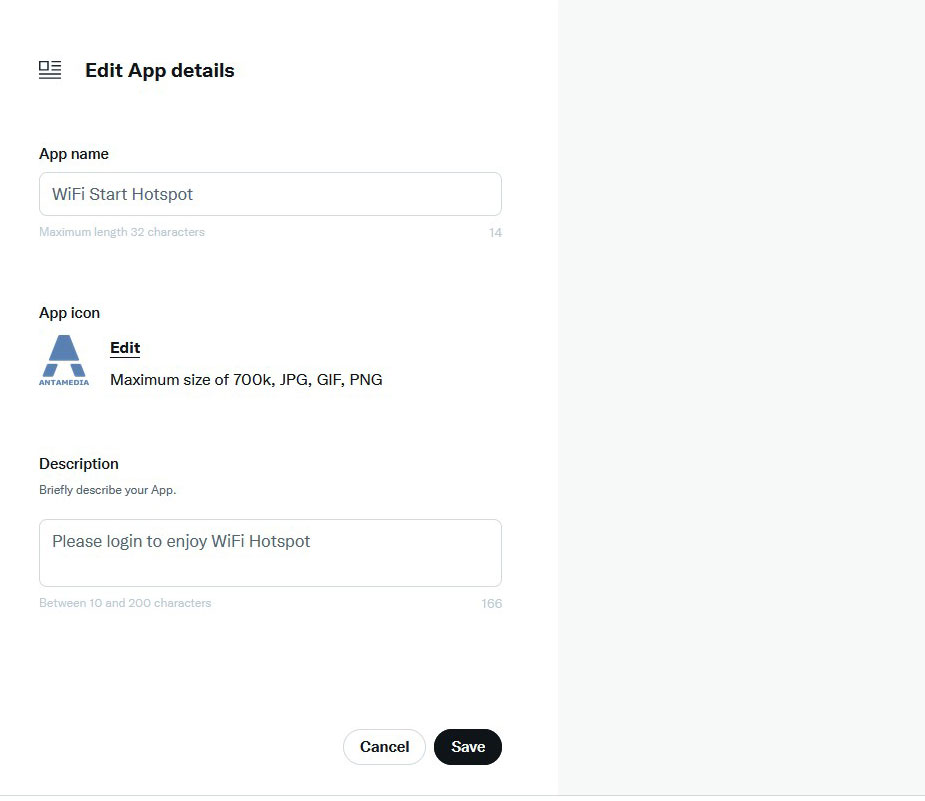Viewport: 925px width, 801px height.
Task: Click the empty gray panel on the right
Action: (x=741, y=400)
